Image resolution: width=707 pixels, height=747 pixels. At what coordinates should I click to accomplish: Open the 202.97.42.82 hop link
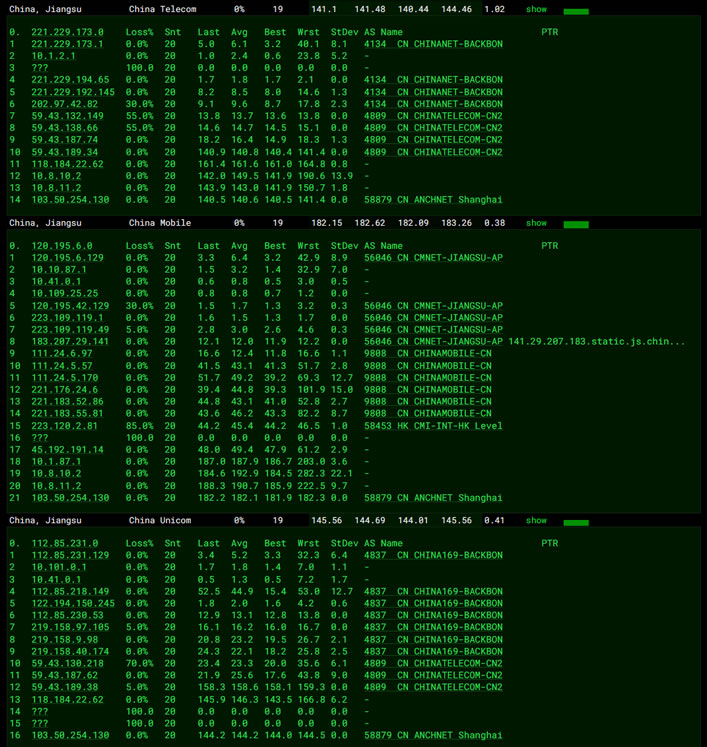tap(64, 104)
